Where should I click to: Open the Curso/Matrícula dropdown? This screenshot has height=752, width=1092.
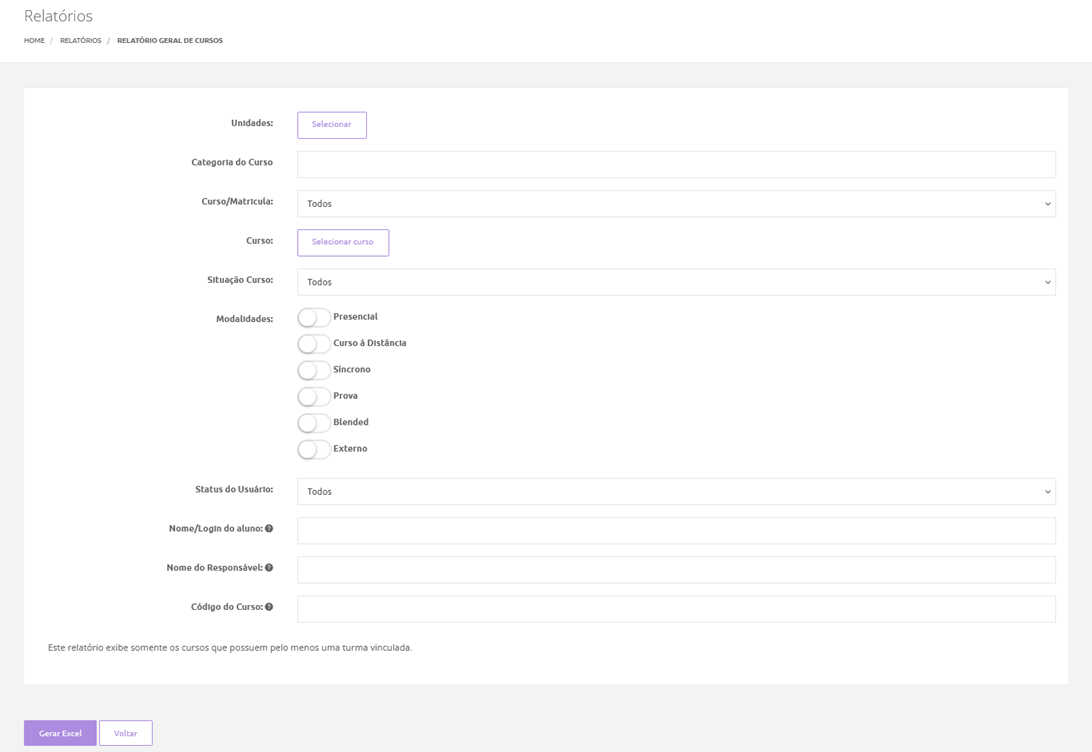[676, 204]
